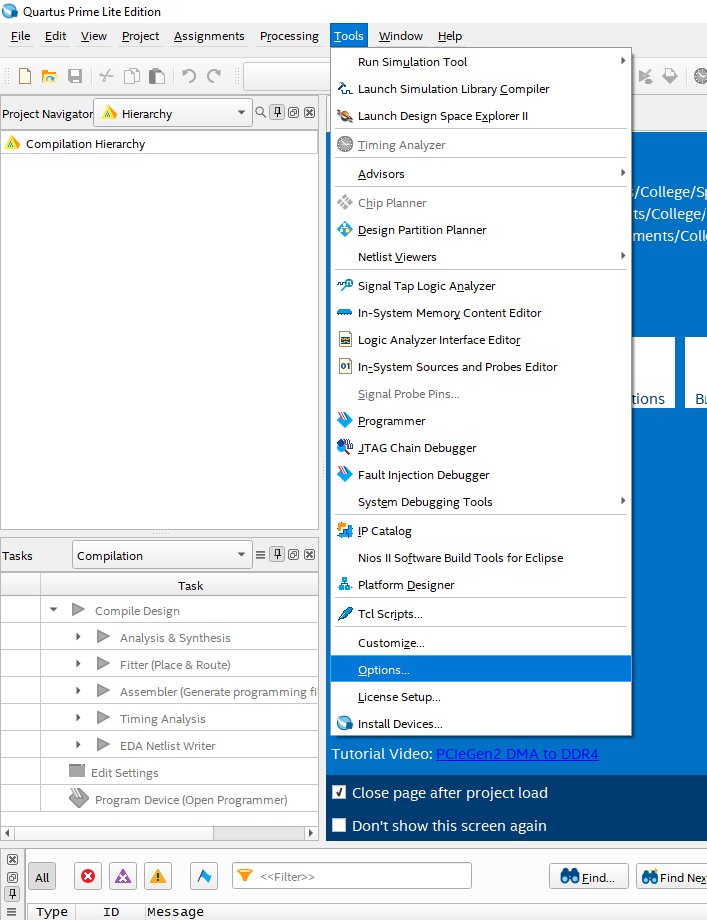Click the Paste clipboard icon
The width and height of the screenshot is (707, 920).
[157, 76]
